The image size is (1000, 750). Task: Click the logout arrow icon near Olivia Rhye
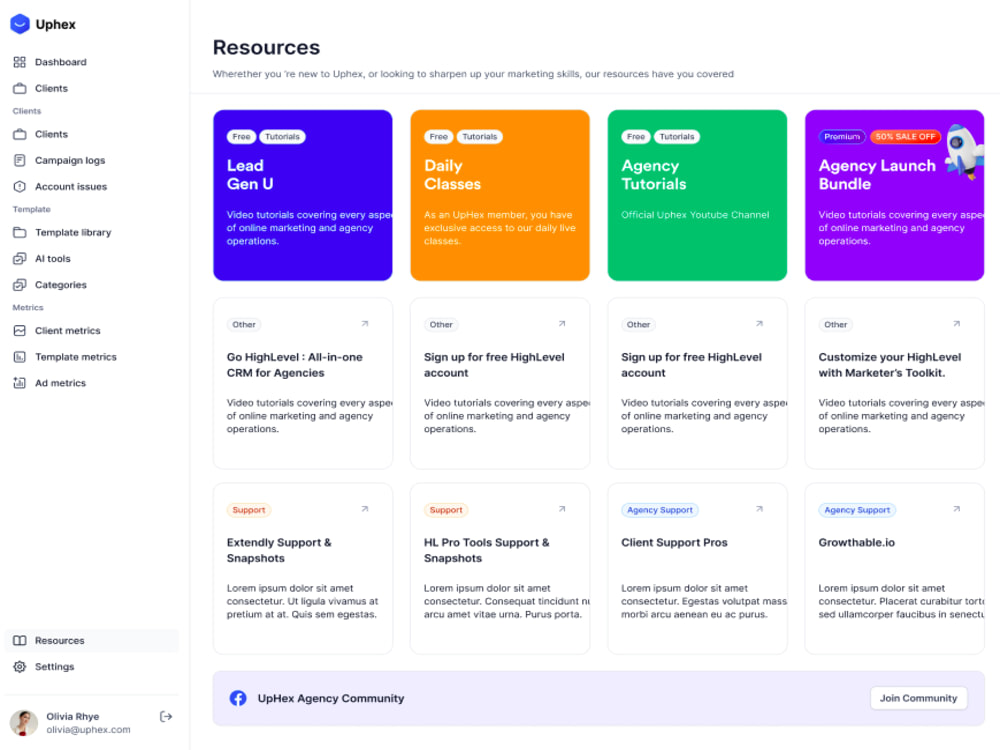point(166,717)
